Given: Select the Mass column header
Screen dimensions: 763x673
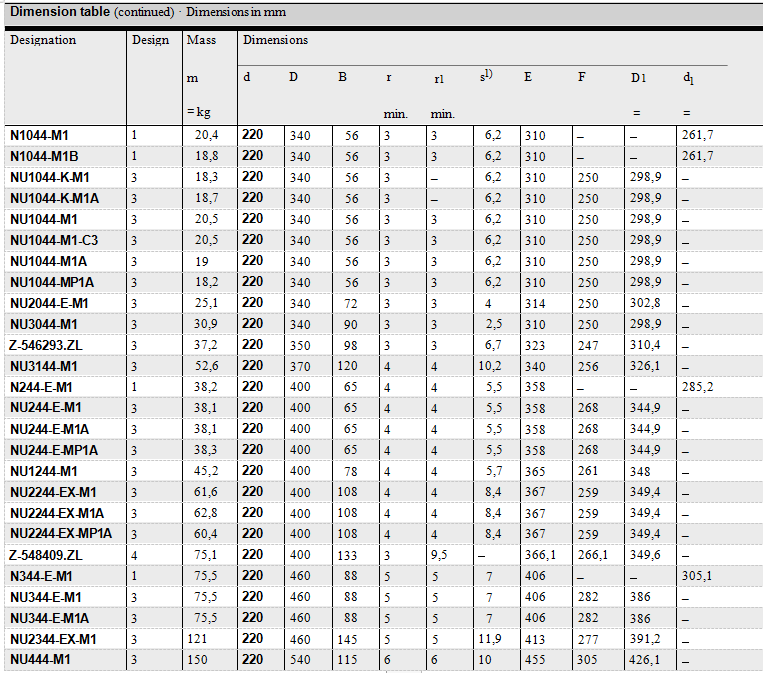Looking at the screenshot, I should (201, 41).
